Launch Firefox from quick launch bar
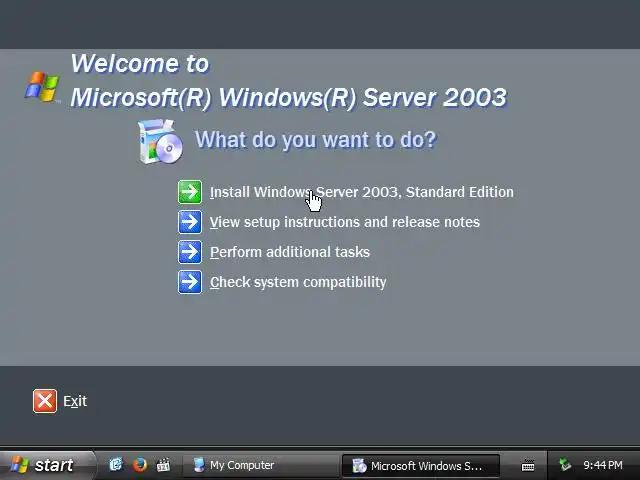640x480 pixels. coord(140,464)
